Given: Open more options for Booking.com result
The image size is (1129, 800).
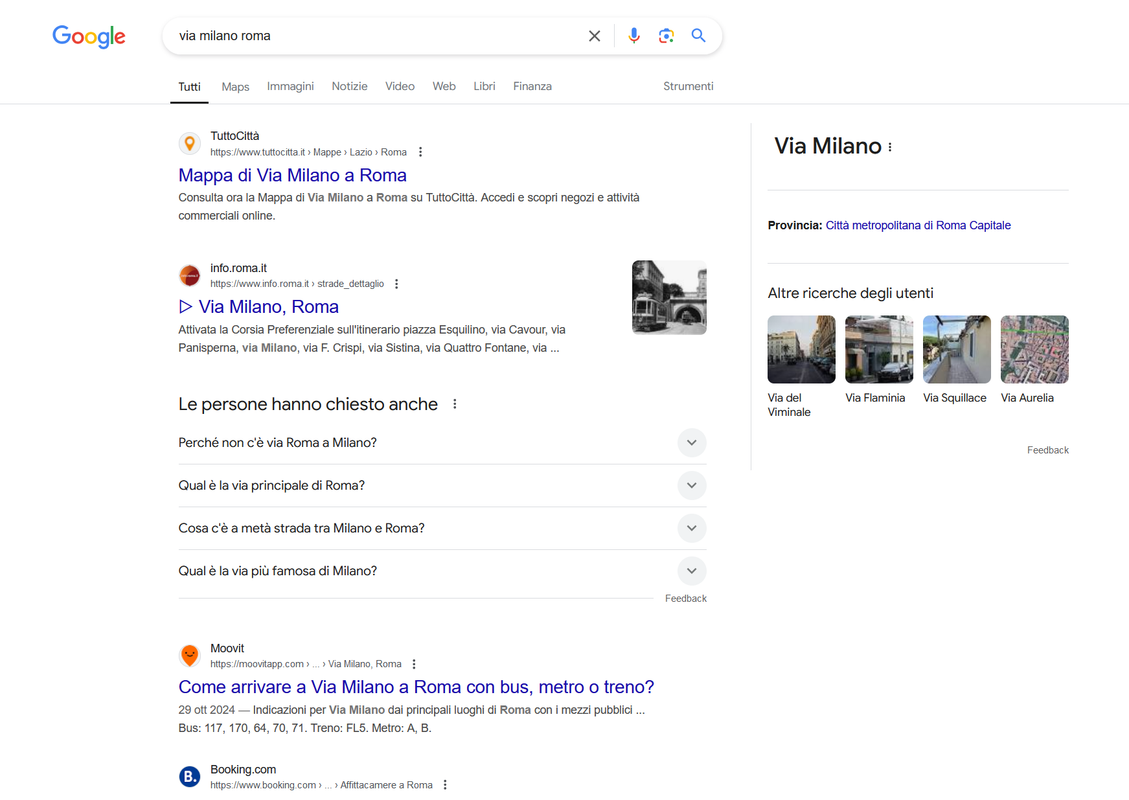Looking at the screenshot, I should (445, 785).
